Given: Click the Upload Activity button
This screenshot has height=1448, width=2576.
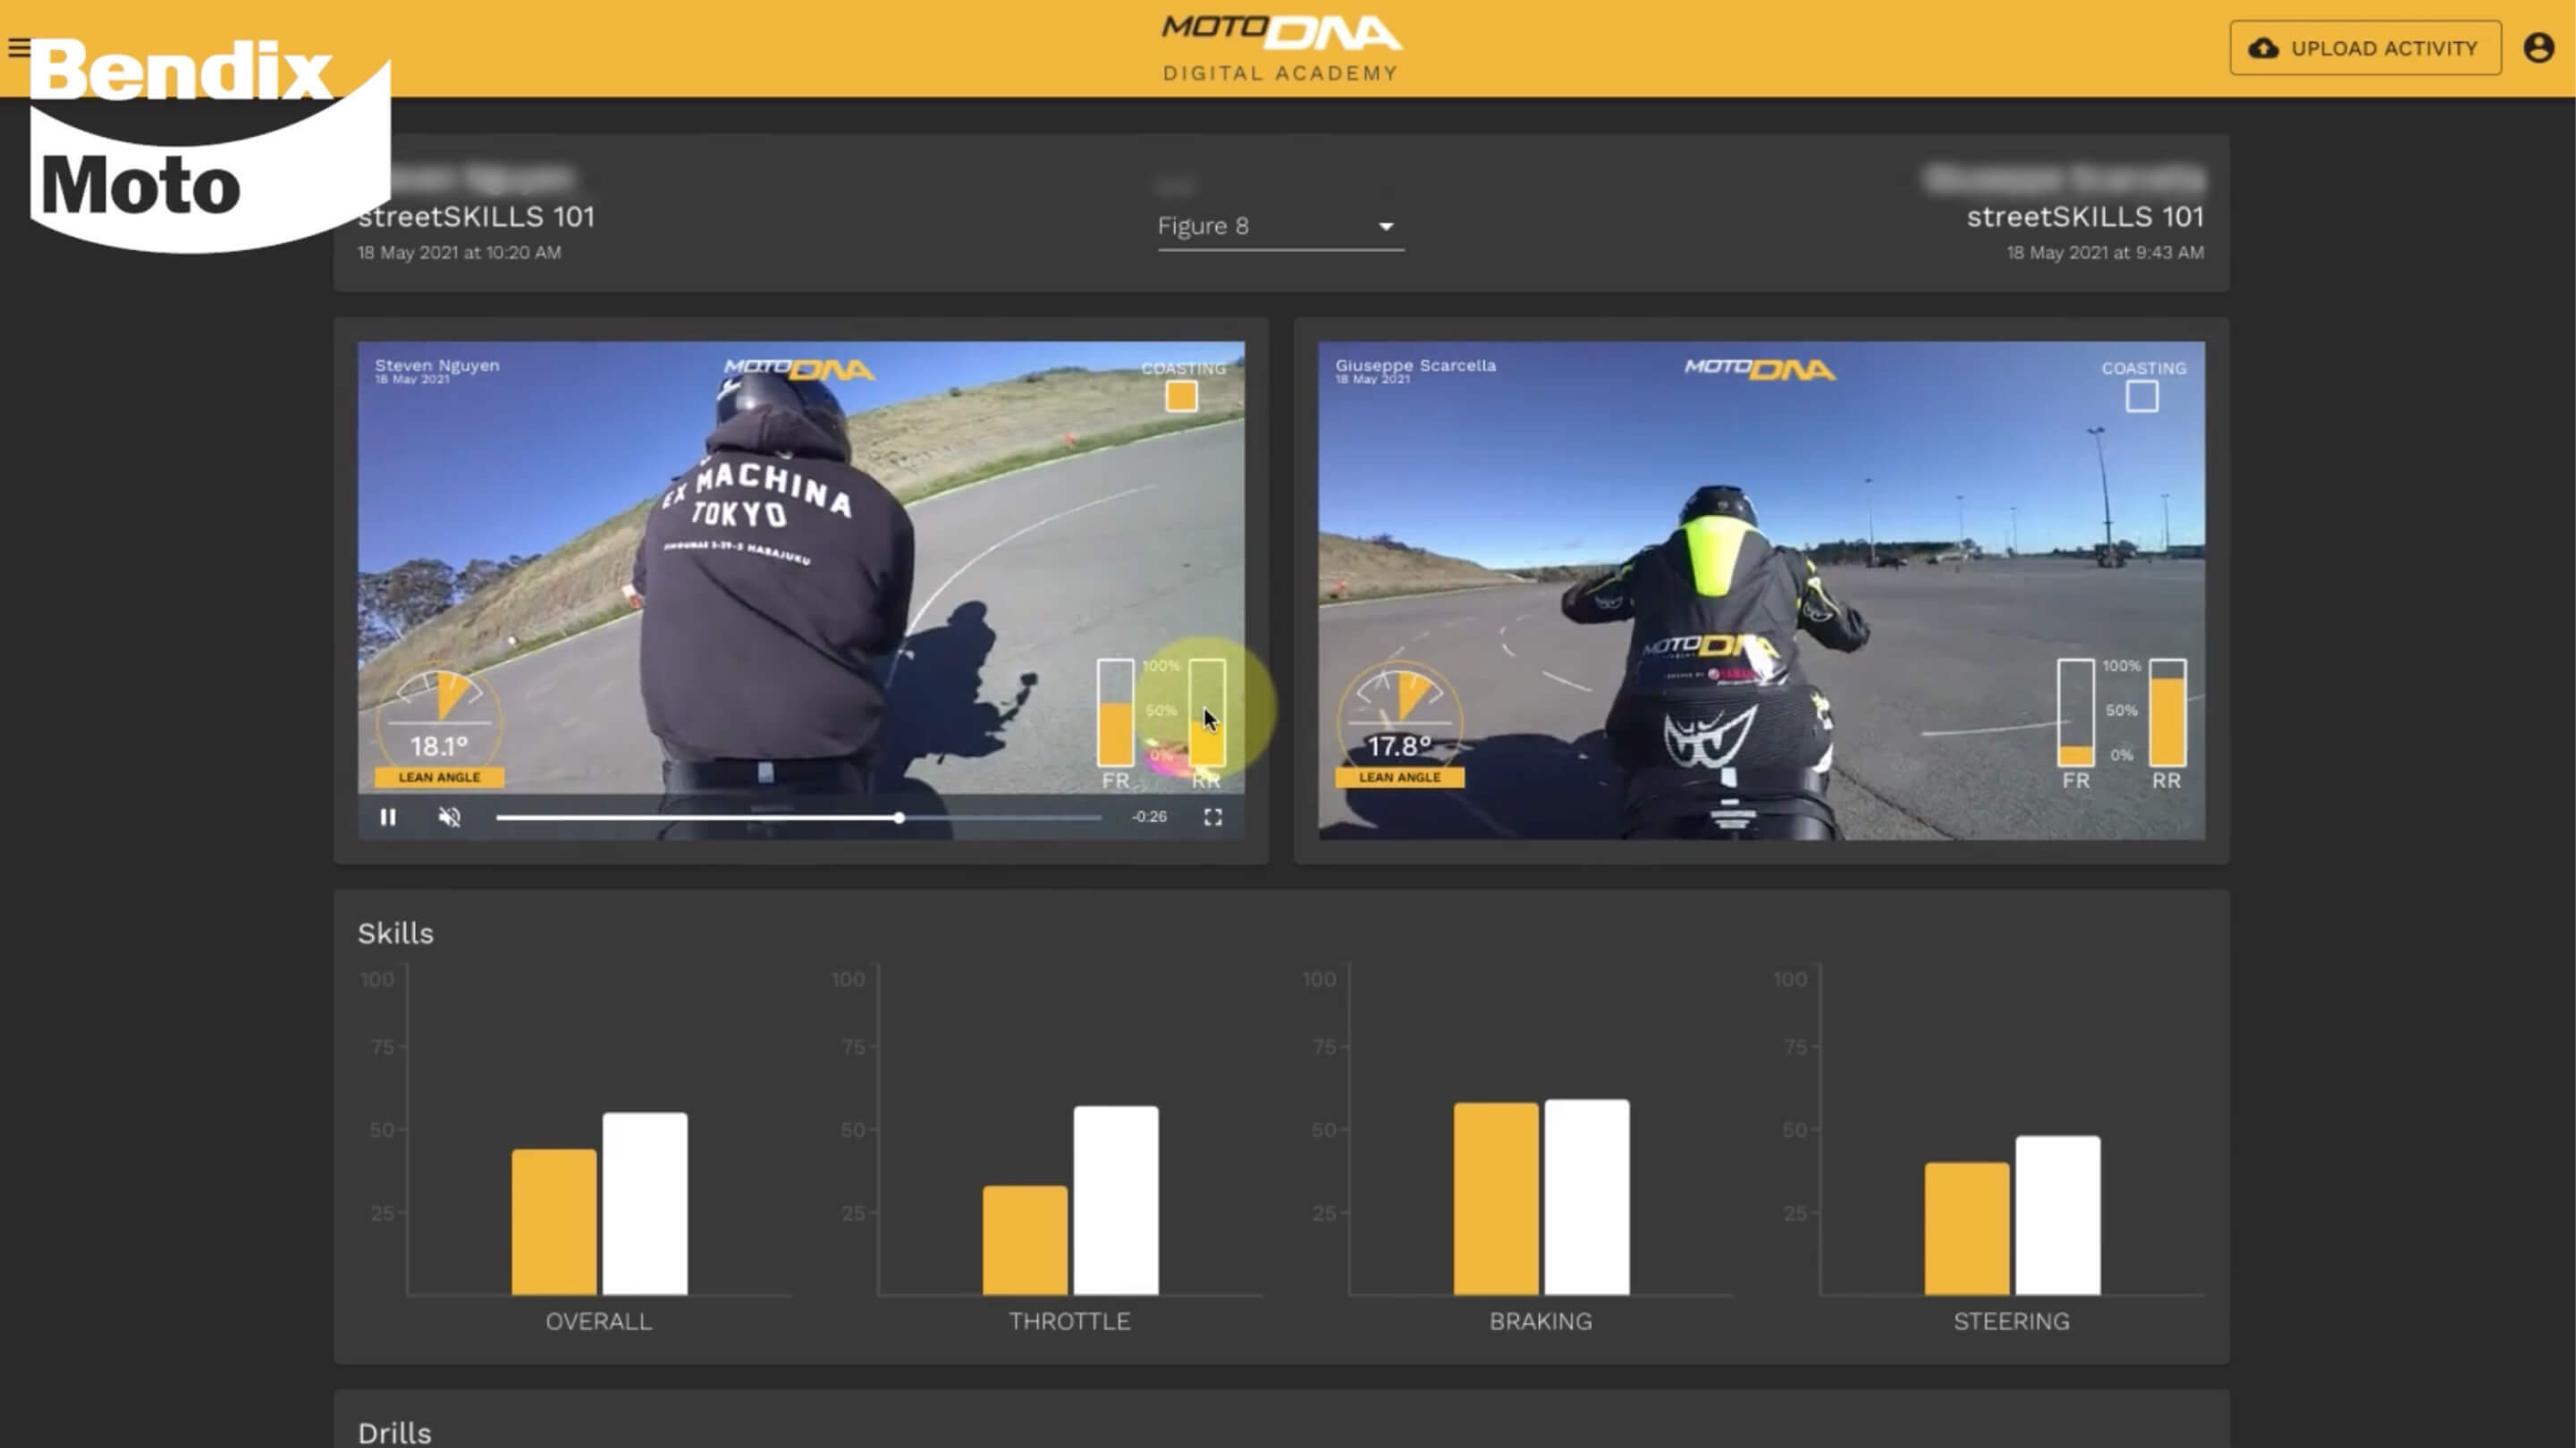Looking at the screenshot, I should (x=2364, y=48).
